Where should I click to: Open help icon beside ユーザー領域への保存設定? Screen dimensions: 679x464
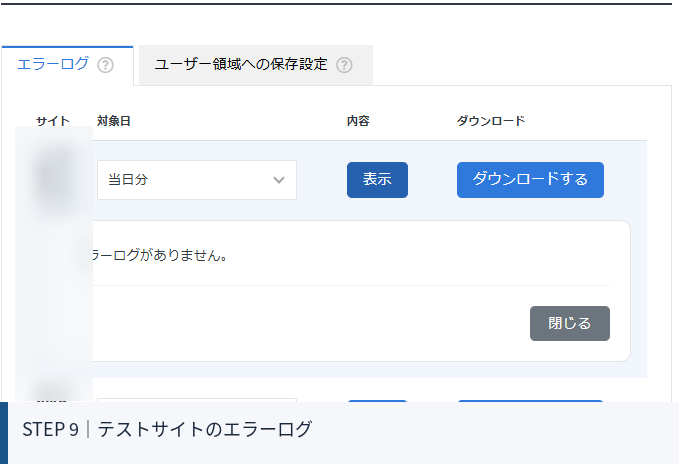344,65
